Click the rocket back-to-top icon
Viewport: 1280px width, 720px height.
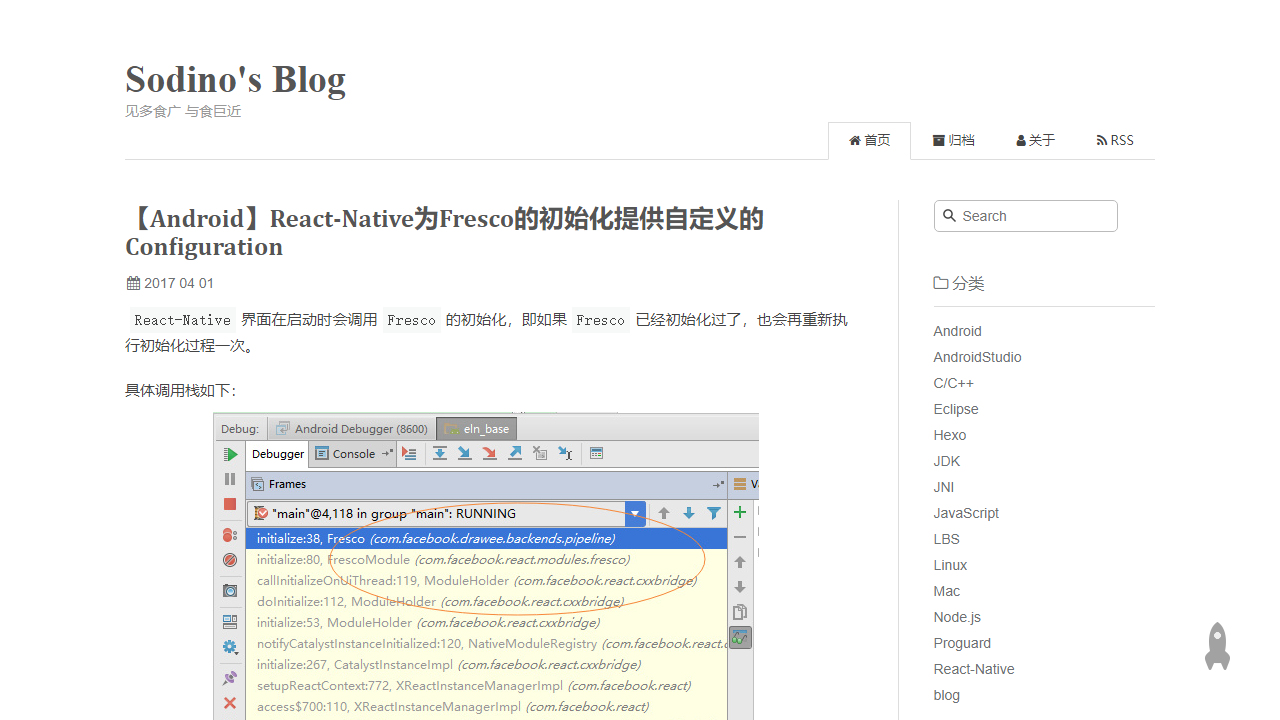tap(1217, 647)
